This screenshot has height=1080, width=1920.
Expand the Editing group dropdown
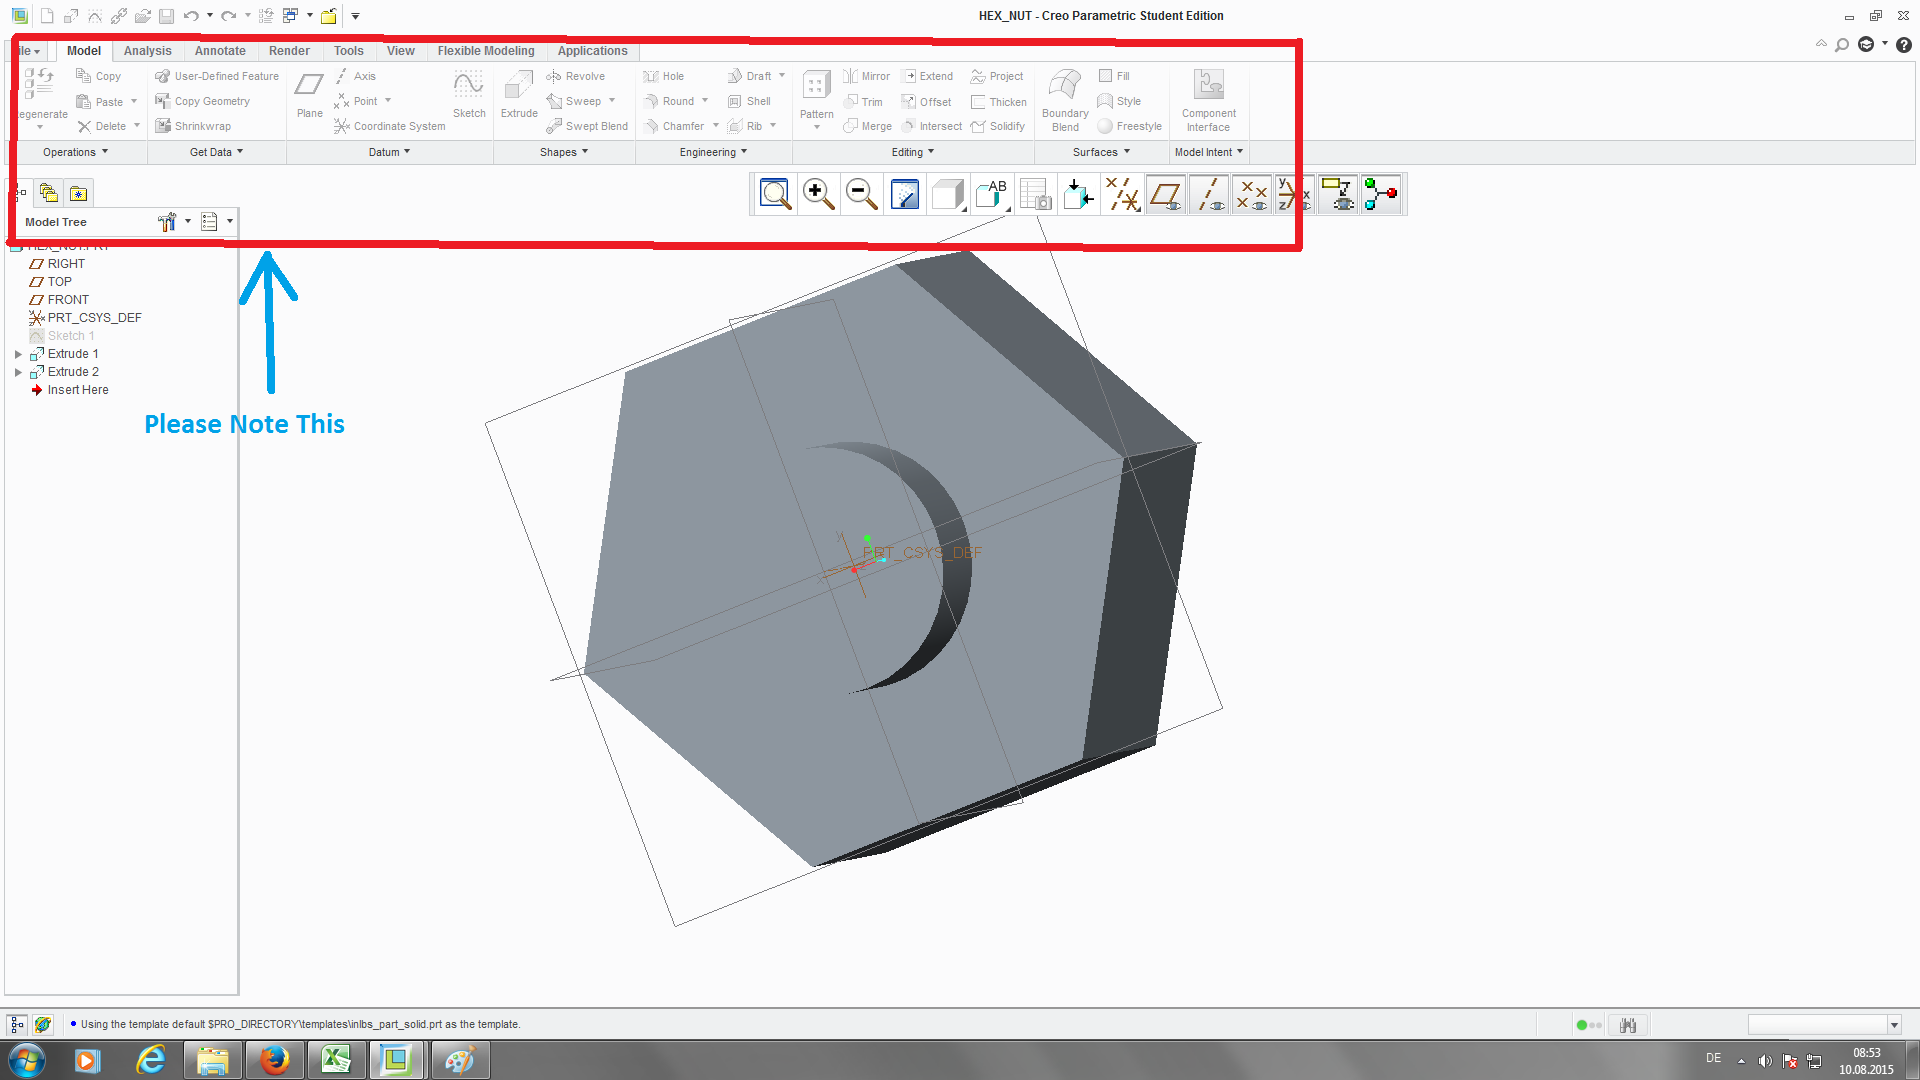913,152
